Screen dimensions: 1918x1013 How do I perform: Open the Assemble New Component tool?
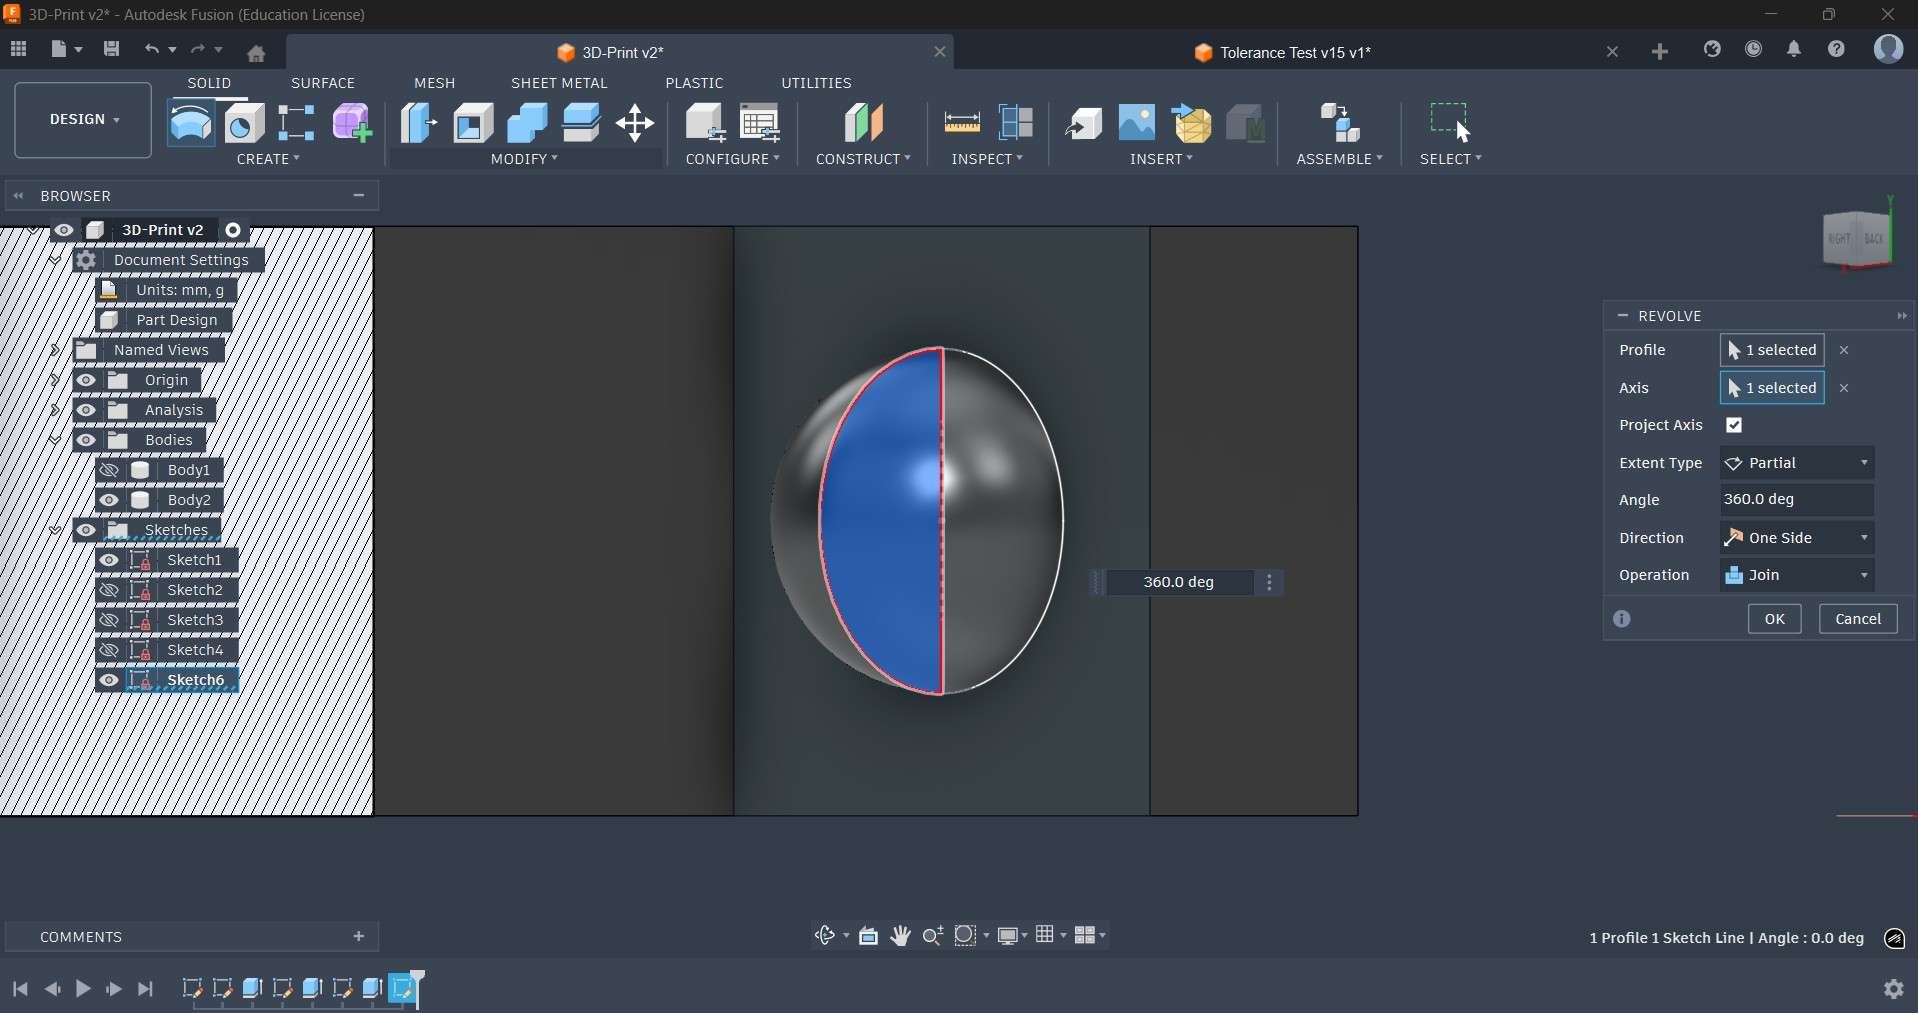tap(1340, 123)
